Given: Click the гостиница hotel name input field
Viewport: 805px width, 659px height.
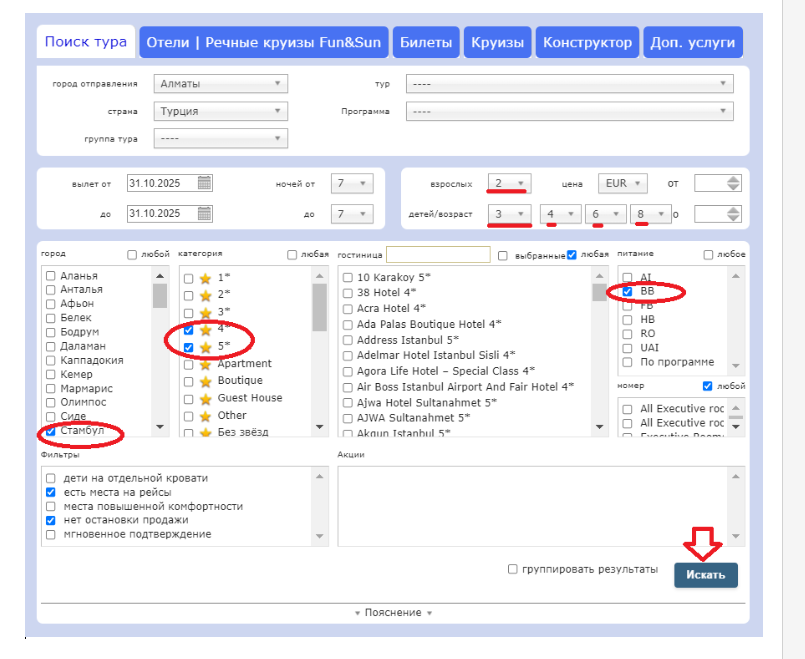Looking at the screenshot, I should pos(437,254).
